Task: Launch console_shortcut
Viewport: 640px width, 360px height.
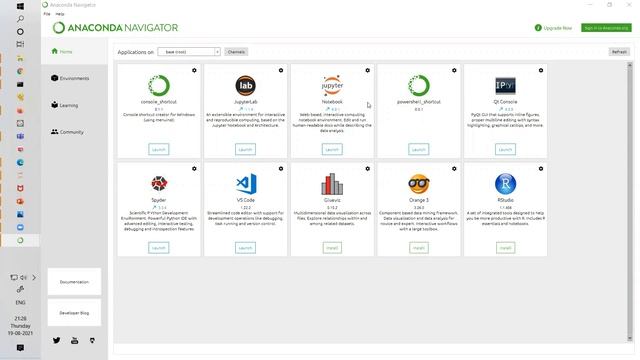Action: tap(159, 149)
